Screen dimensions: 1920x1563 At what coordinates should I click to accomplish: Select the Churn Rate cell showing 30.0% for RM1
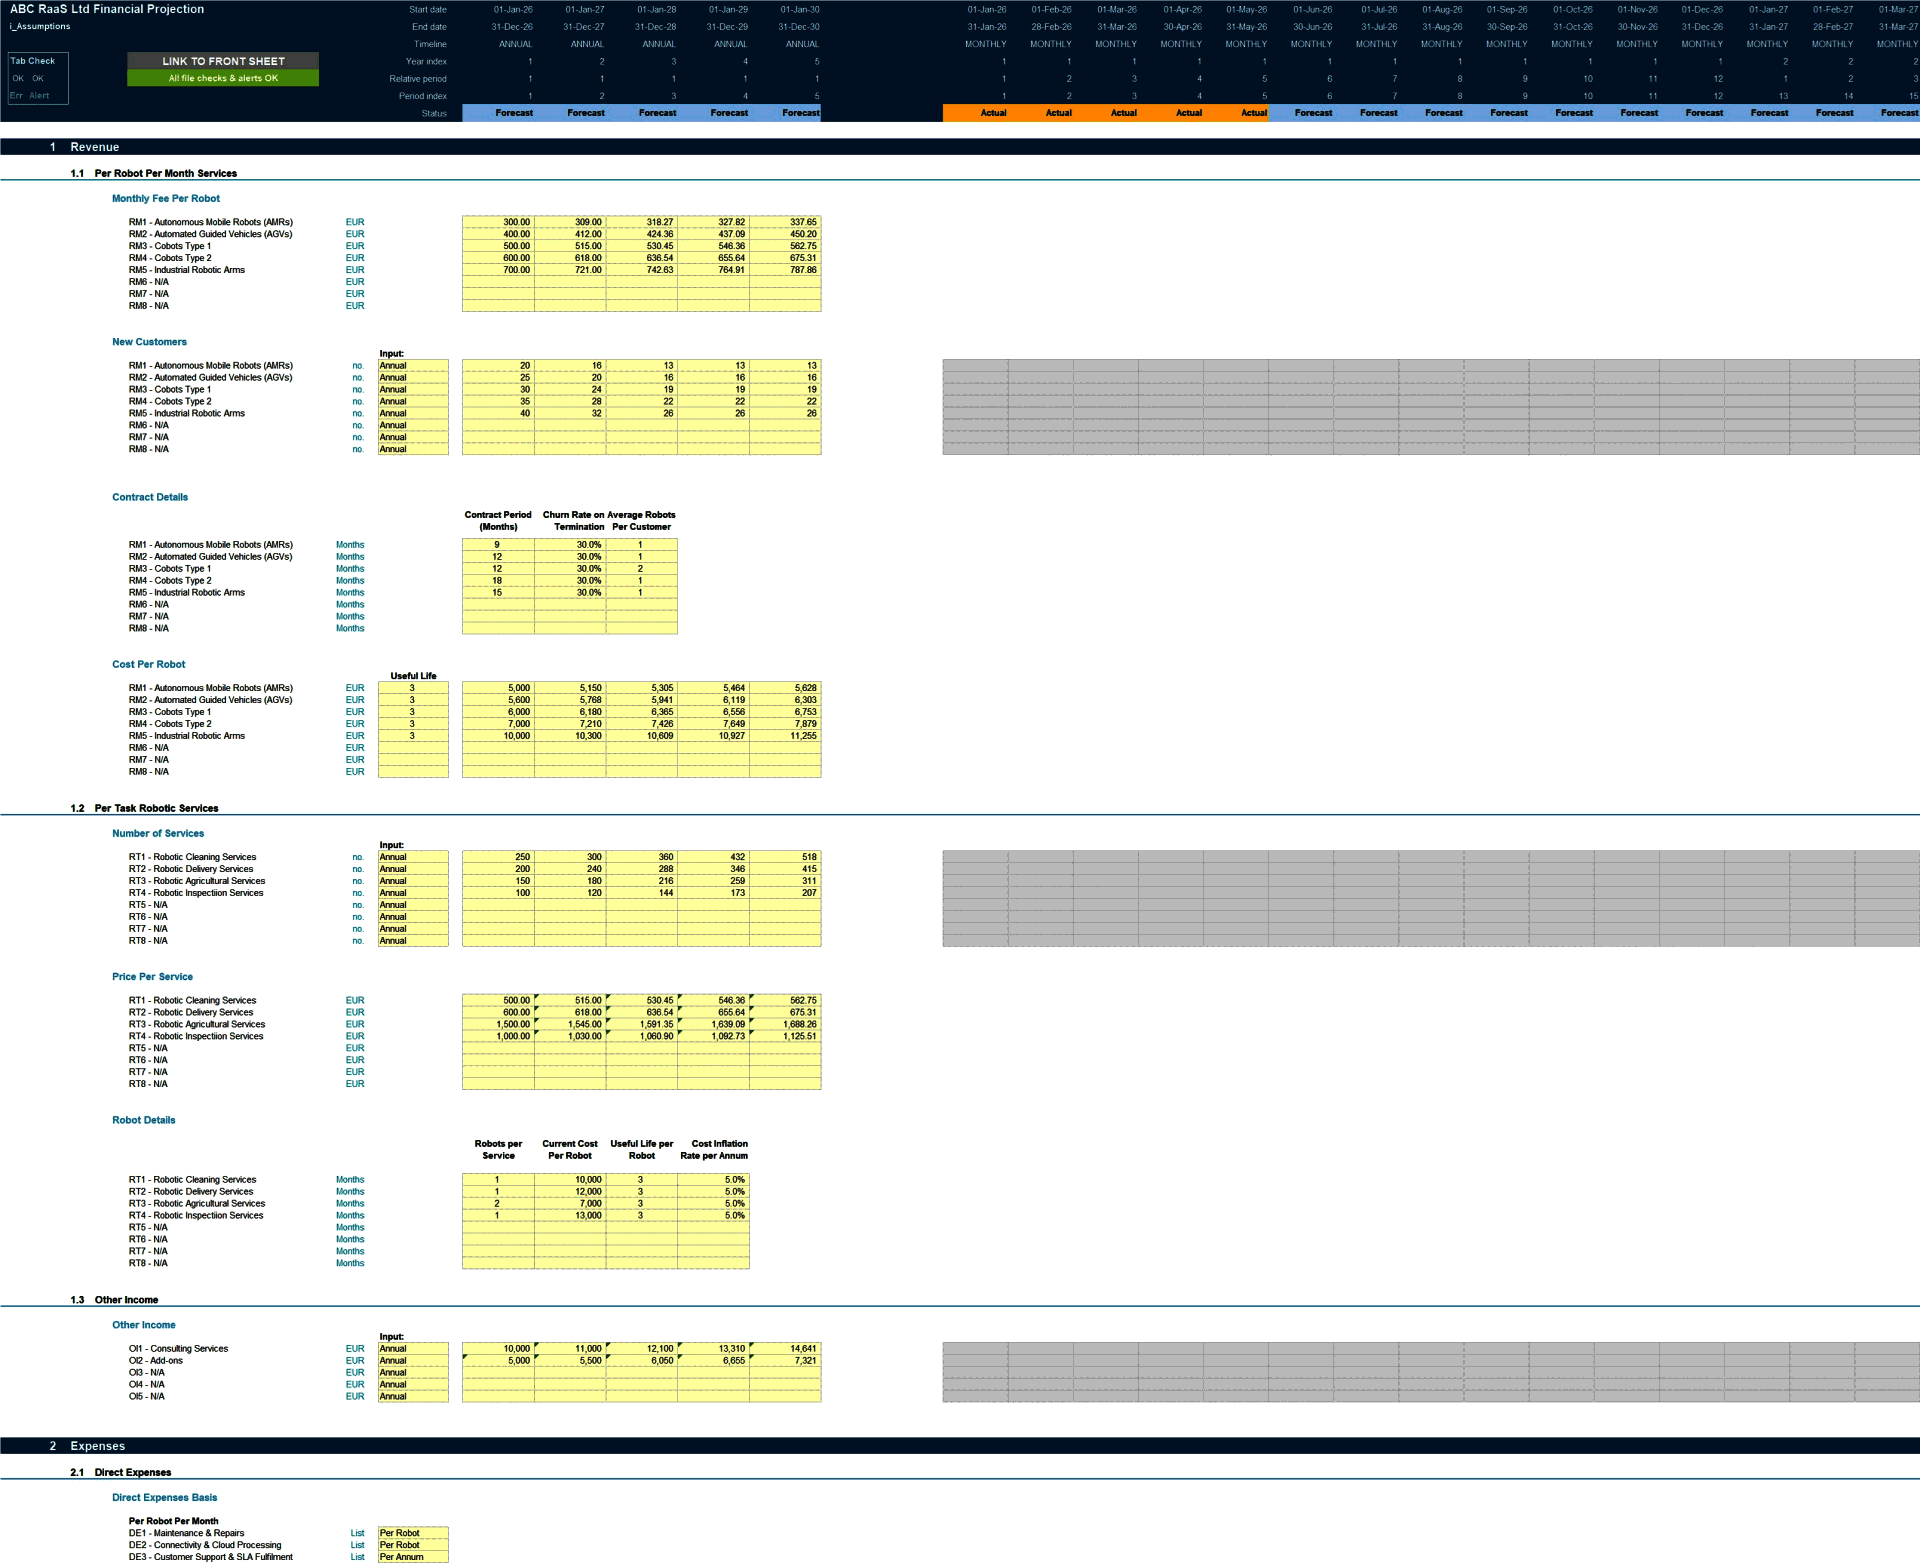pyautogui.click(x=570, y=544)
